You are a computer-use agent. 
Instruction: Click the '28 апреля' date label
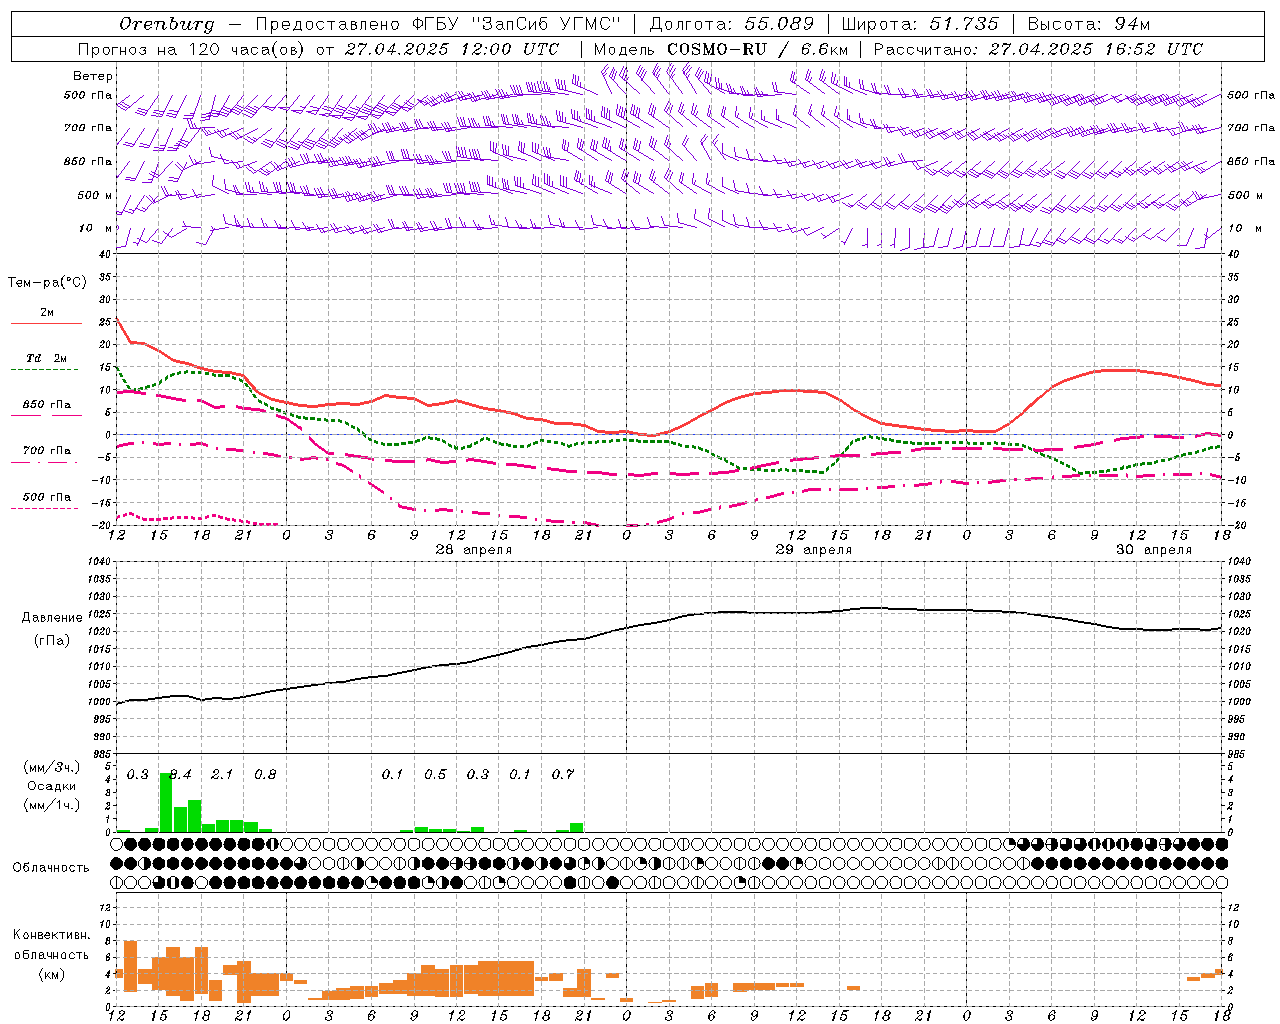click(473, 550)
